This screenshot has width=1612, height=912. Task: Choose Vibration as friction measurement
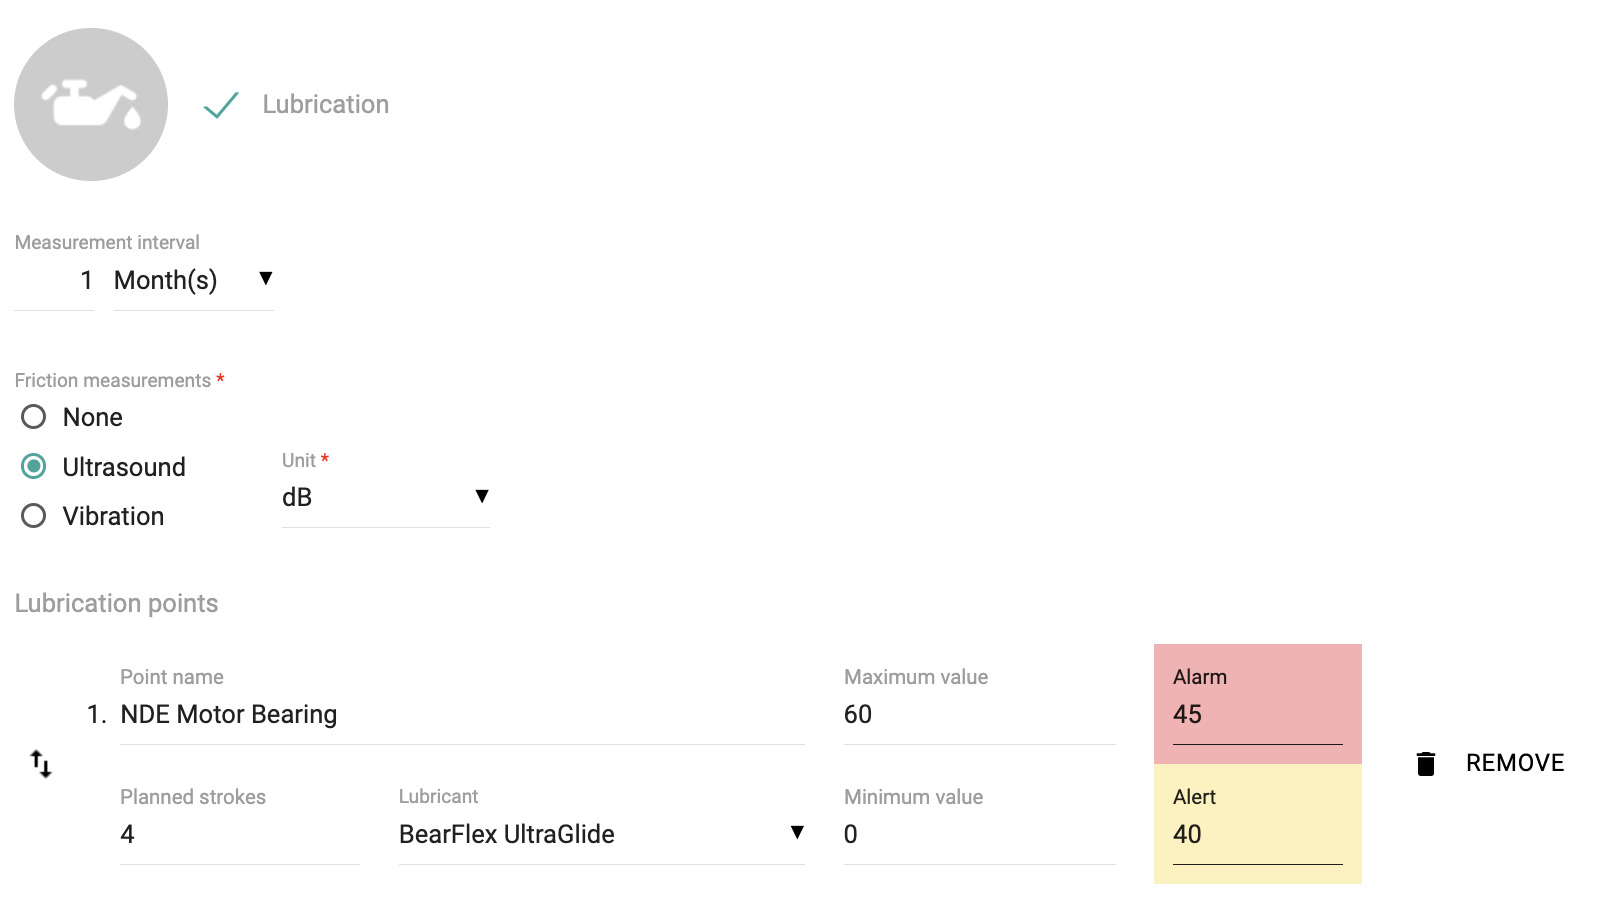34,516
